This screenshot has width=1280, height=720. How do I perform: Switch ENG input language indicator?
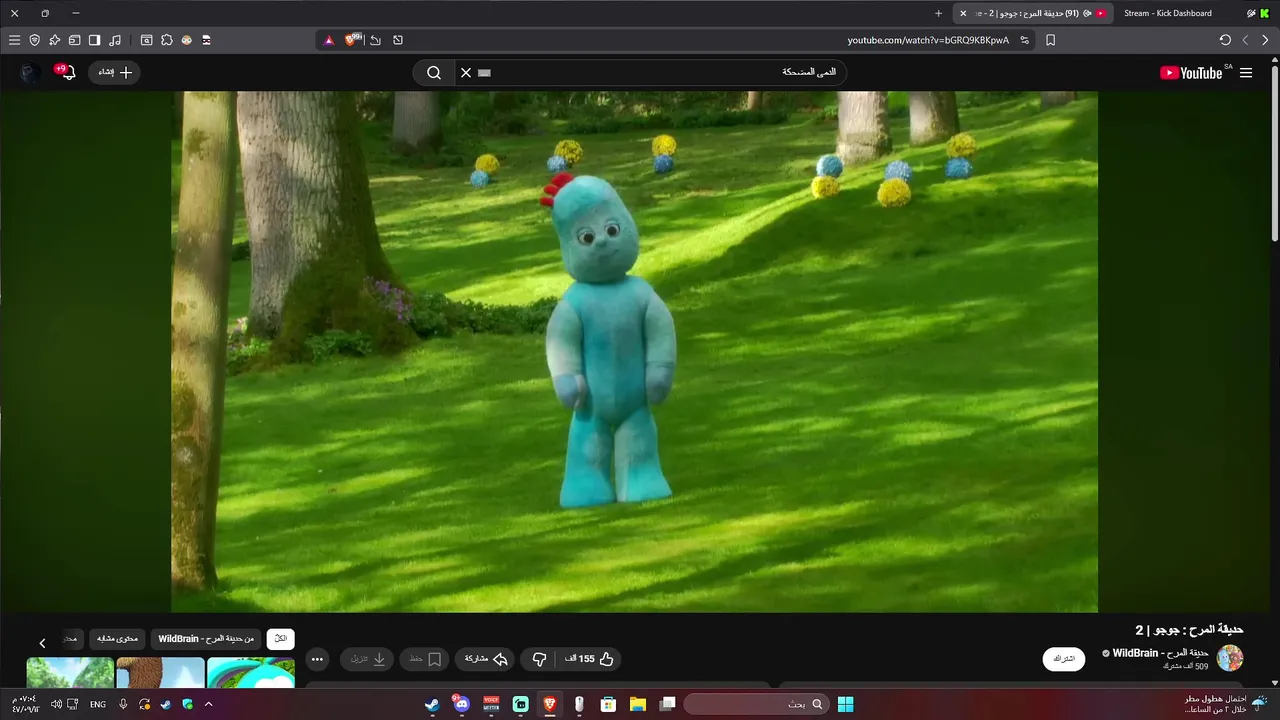tap(98, 704)
